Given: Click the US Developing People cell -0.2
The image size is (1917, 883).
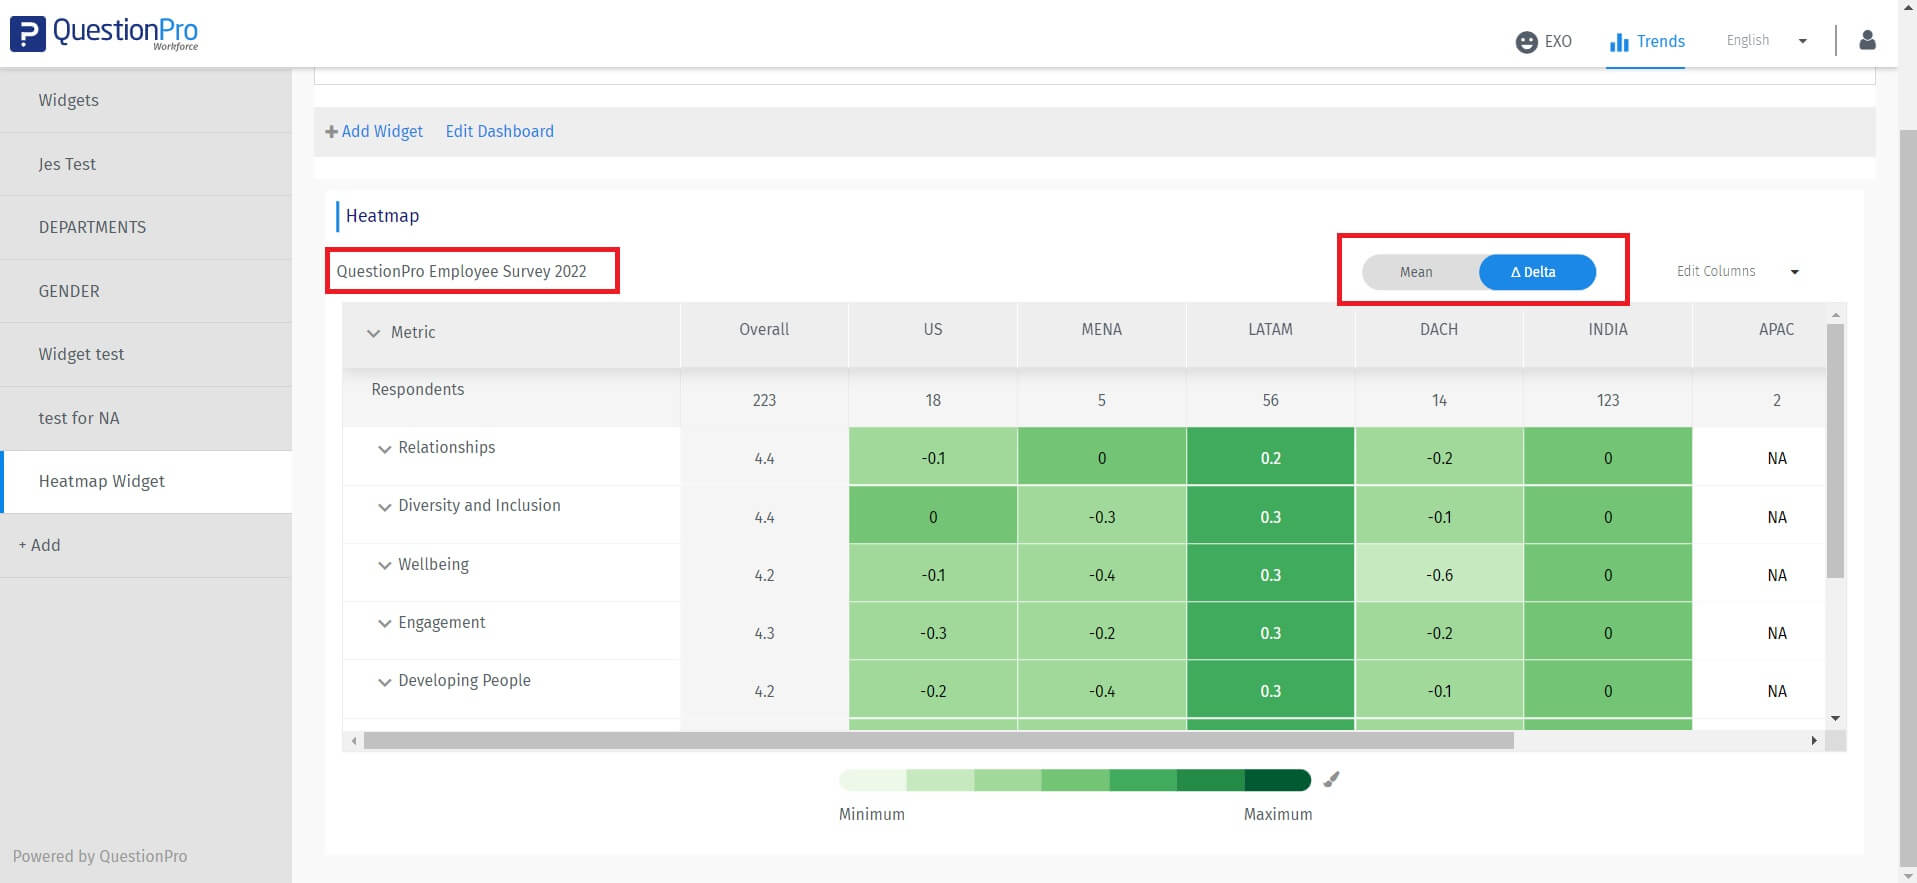Looking at the screenshot, I should (x=933, y=690).
